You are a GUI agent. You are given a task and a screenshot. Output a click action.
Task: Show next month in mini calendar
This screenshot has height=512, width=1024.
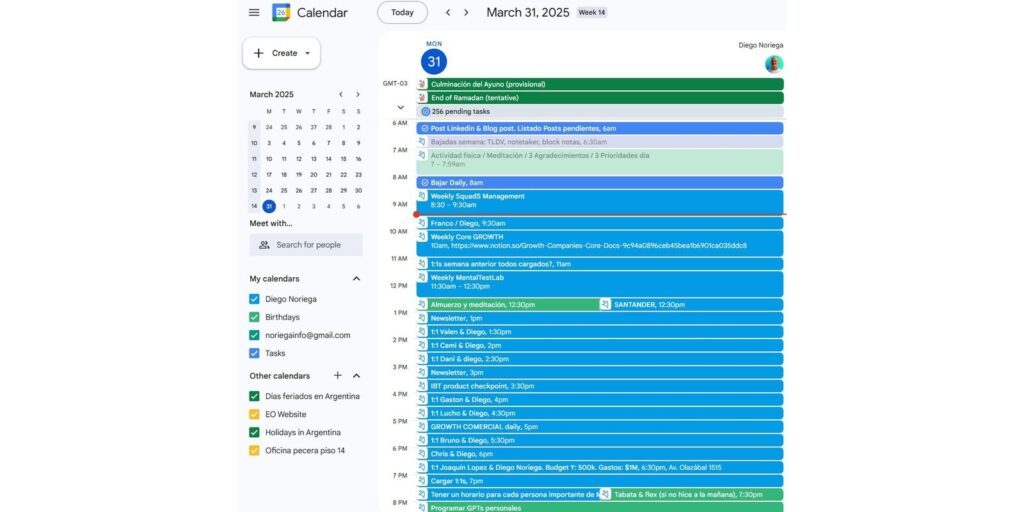(358, 95)
